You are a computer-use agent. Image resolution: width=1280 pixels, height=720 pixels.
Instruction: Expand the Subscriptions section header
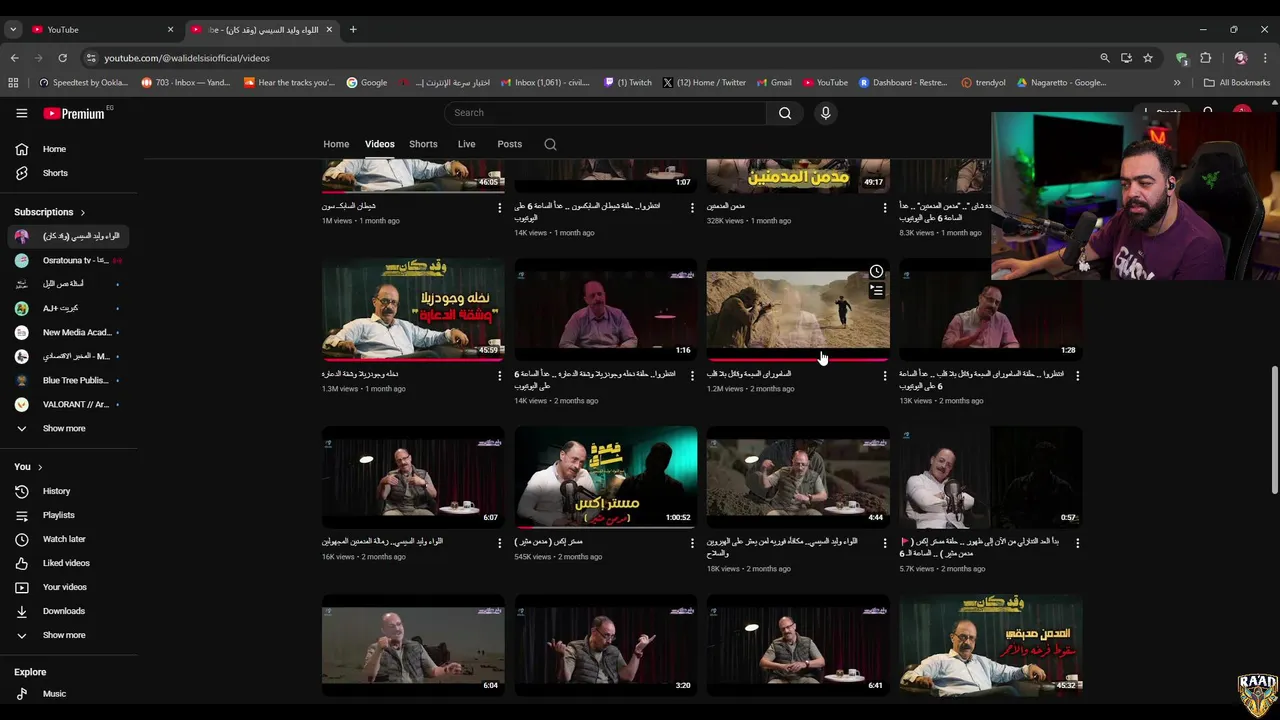50,212
